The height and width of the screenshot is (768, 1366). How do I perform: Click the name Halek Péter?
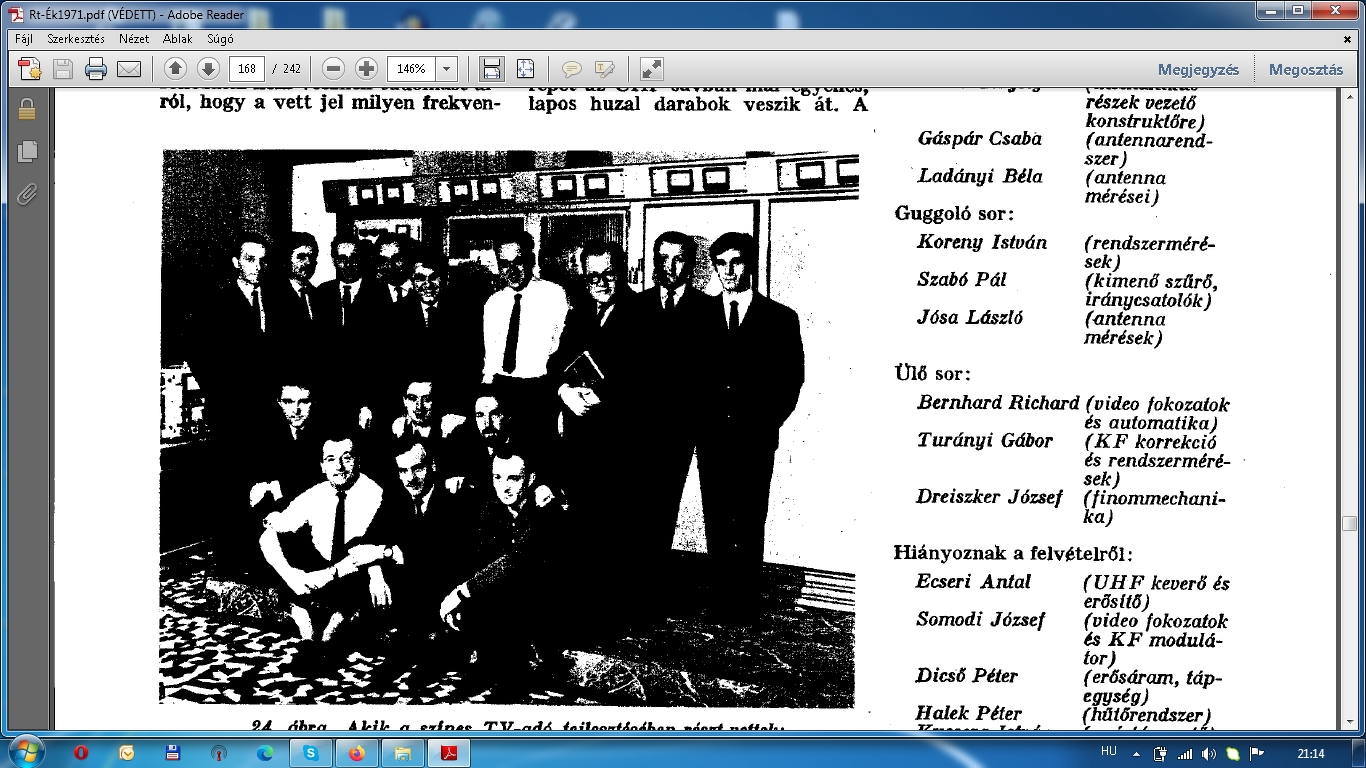969,714
